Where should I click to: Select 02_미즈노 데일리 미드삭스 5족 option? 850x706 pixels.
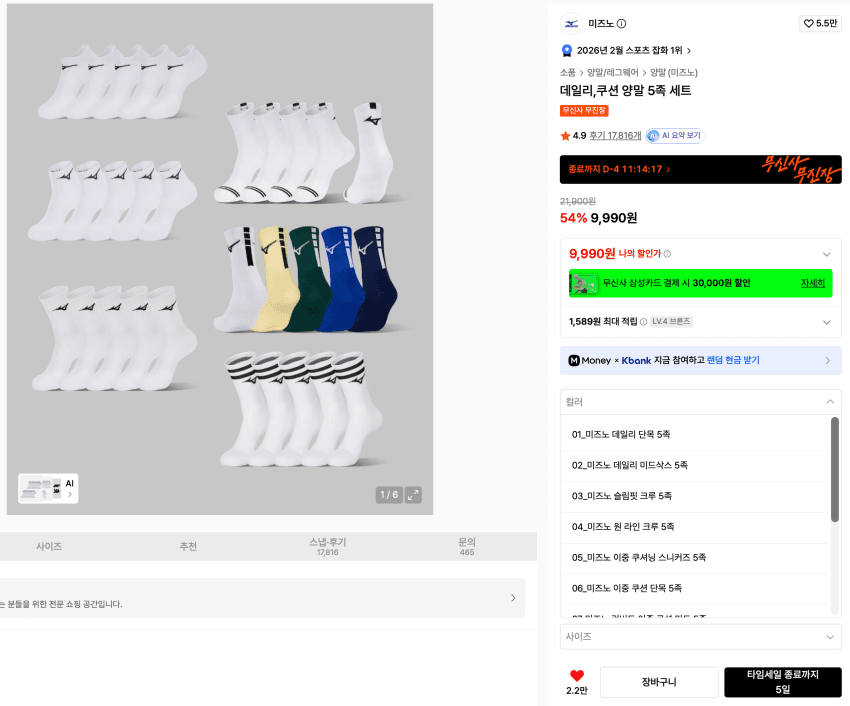[695, 465]
